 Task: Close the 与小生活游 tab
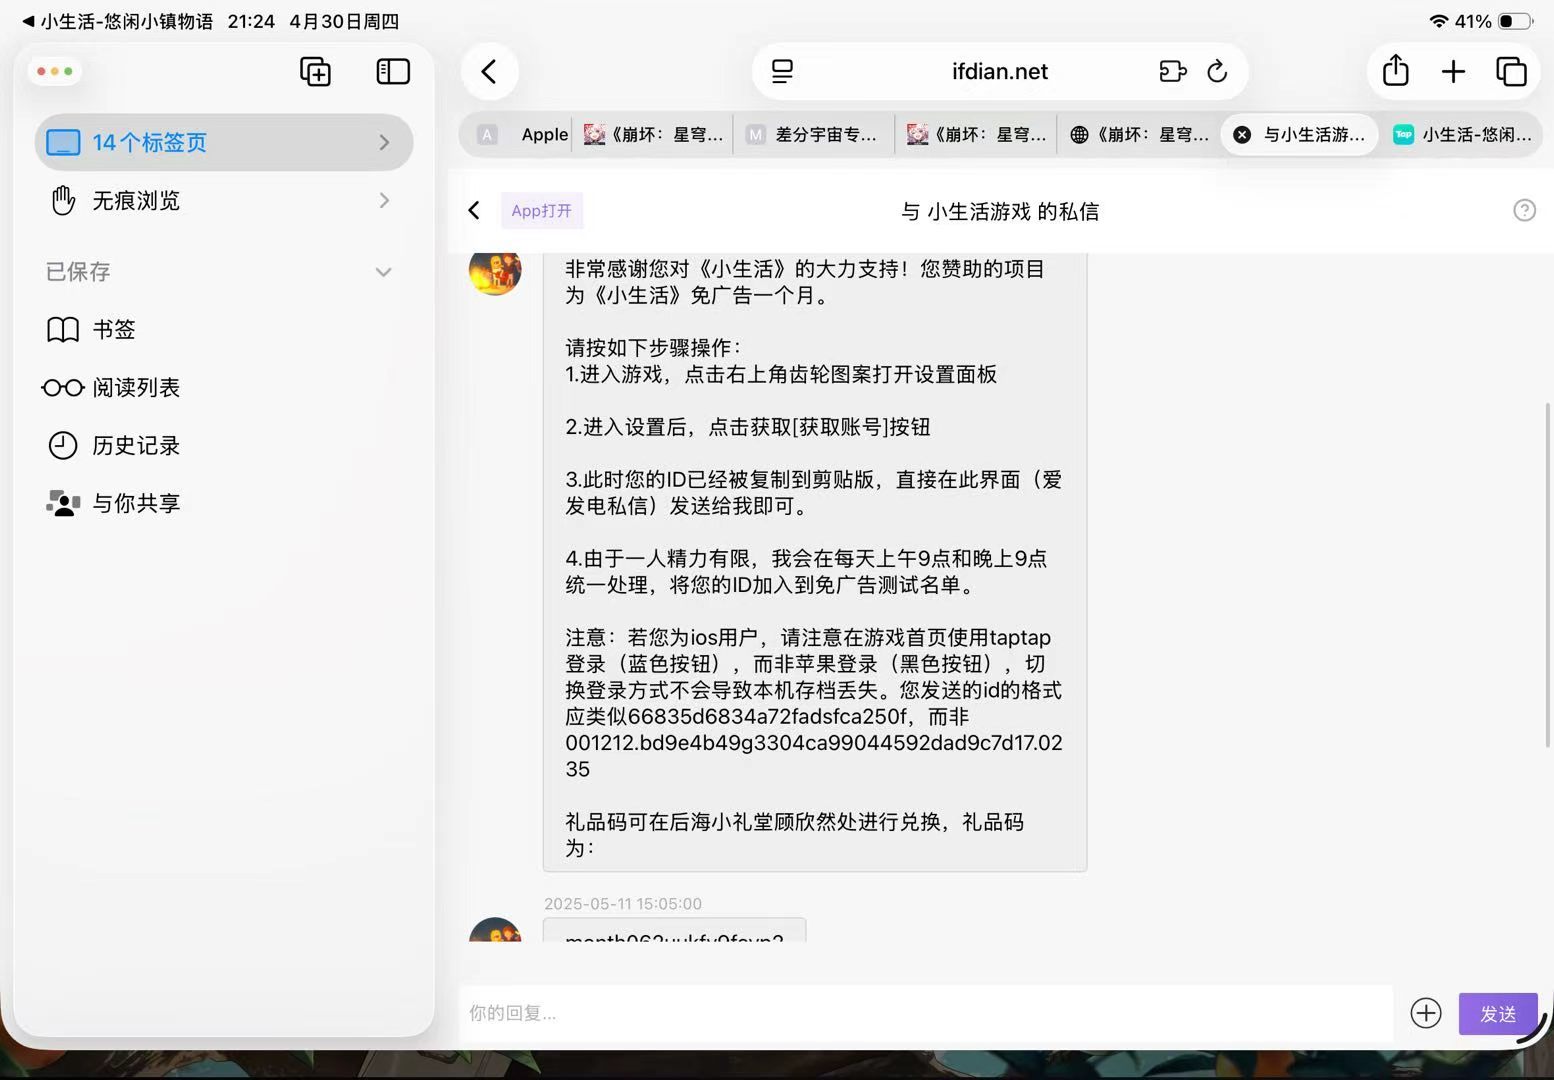click(x=1242, y=135)
